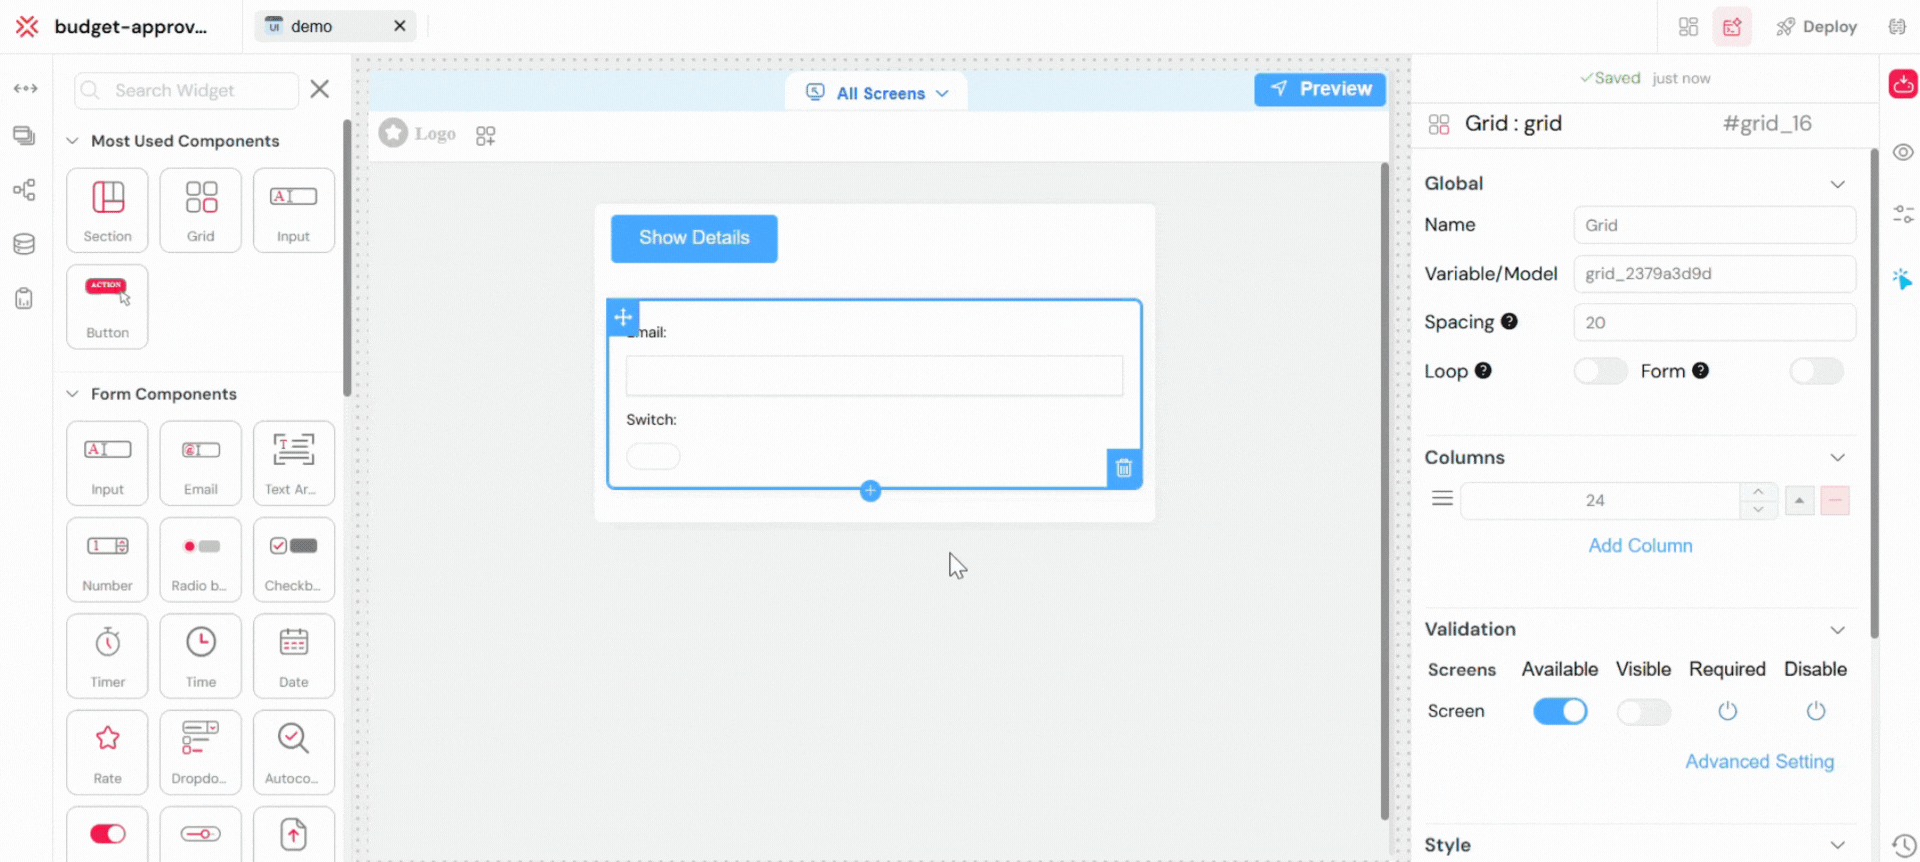Open the database icon in left sidebar

(x=25, y=244)
